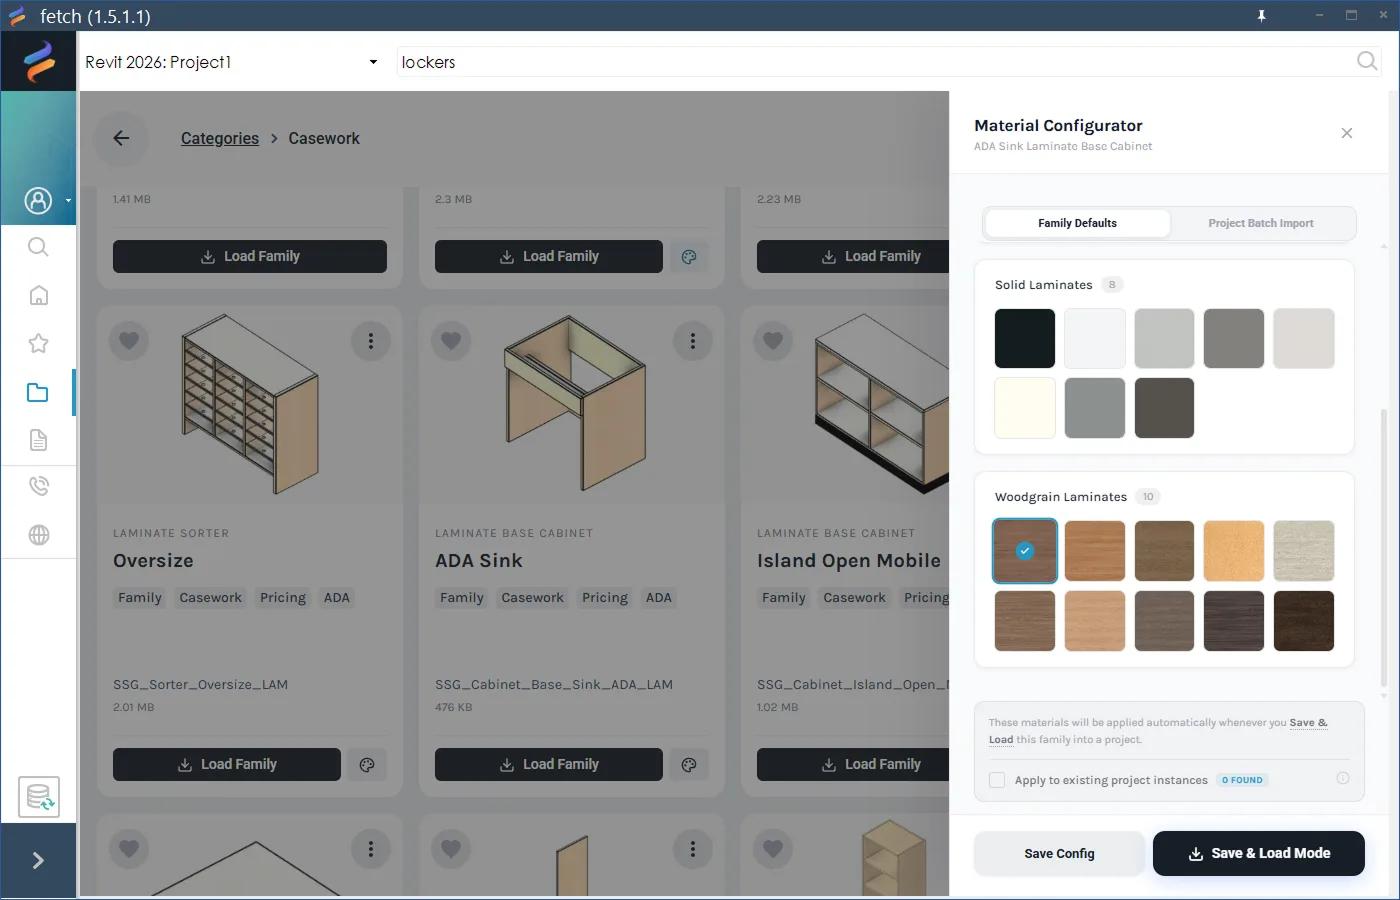Enable Apply to existing project instances
Image resolution: width=1400 pixels, height=900 pixels.
(x=997, y=780)
